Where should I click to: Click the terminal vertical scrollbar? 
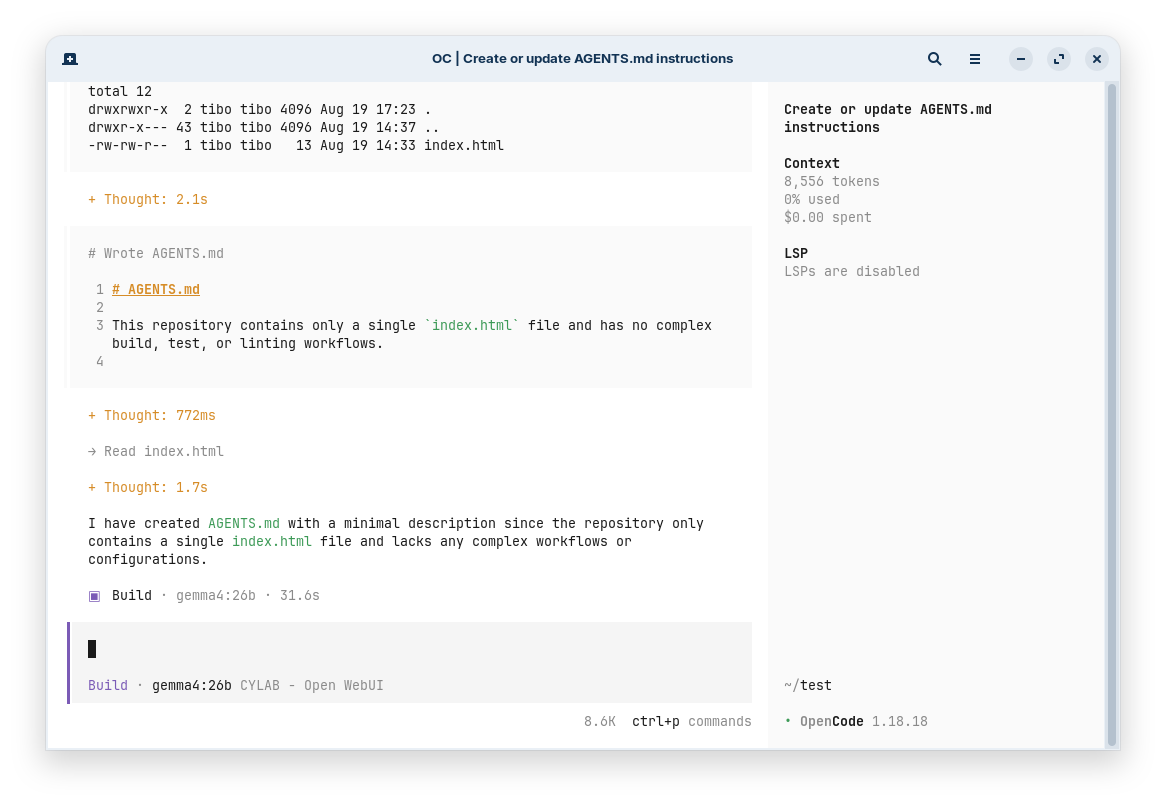tap(1112, 414)
